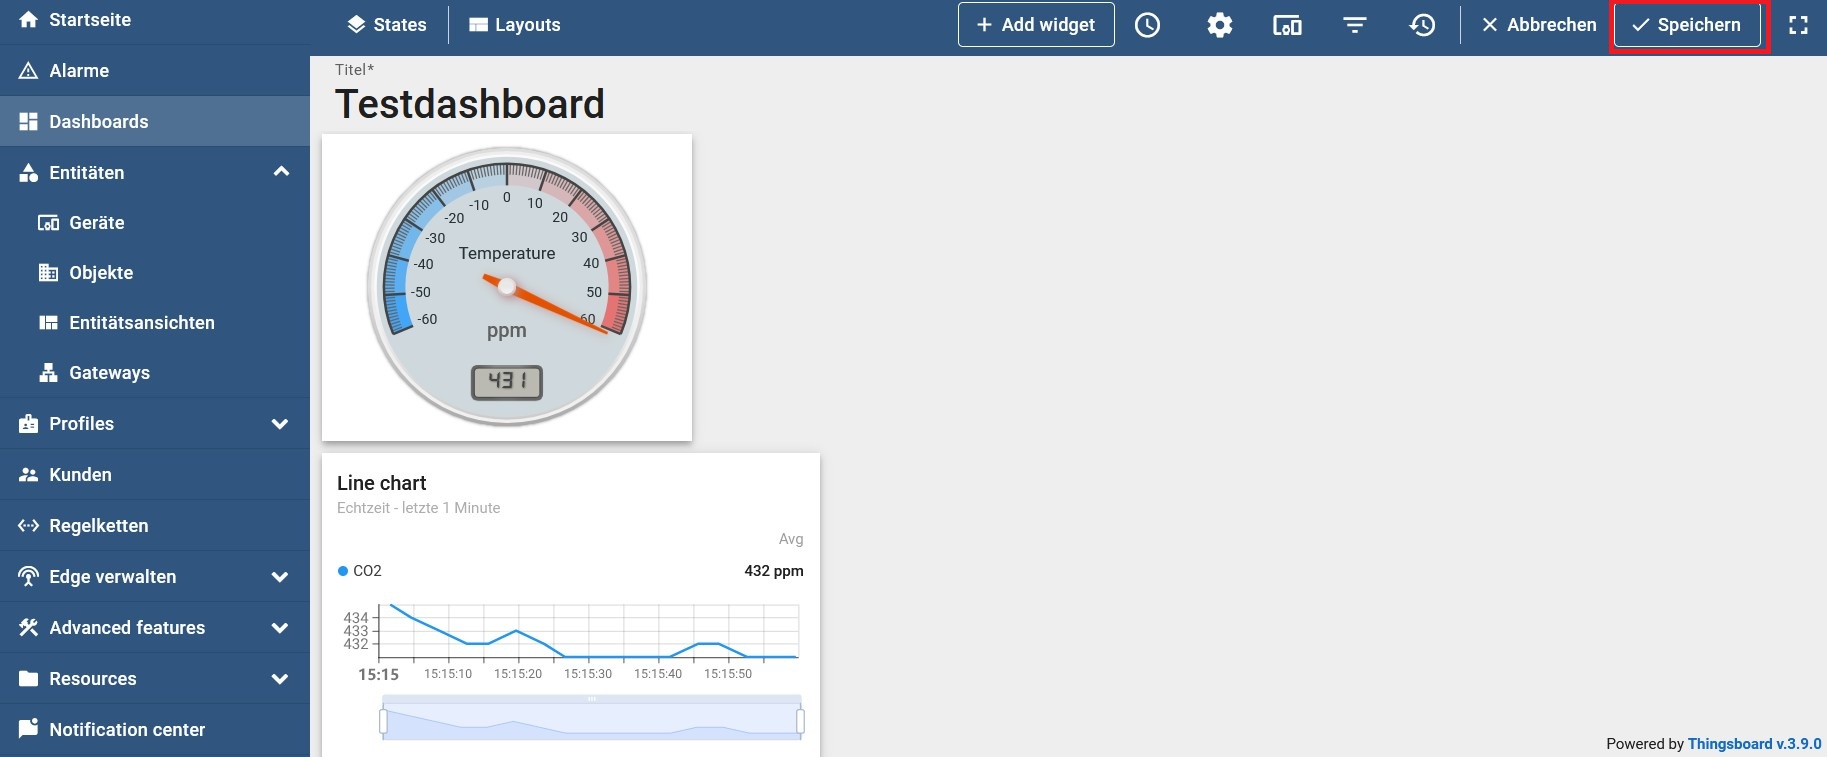Expand the Edge verwalten section
Image resolution: width=1827 pixels, height=757 pixels.
[x=280, y=577]
